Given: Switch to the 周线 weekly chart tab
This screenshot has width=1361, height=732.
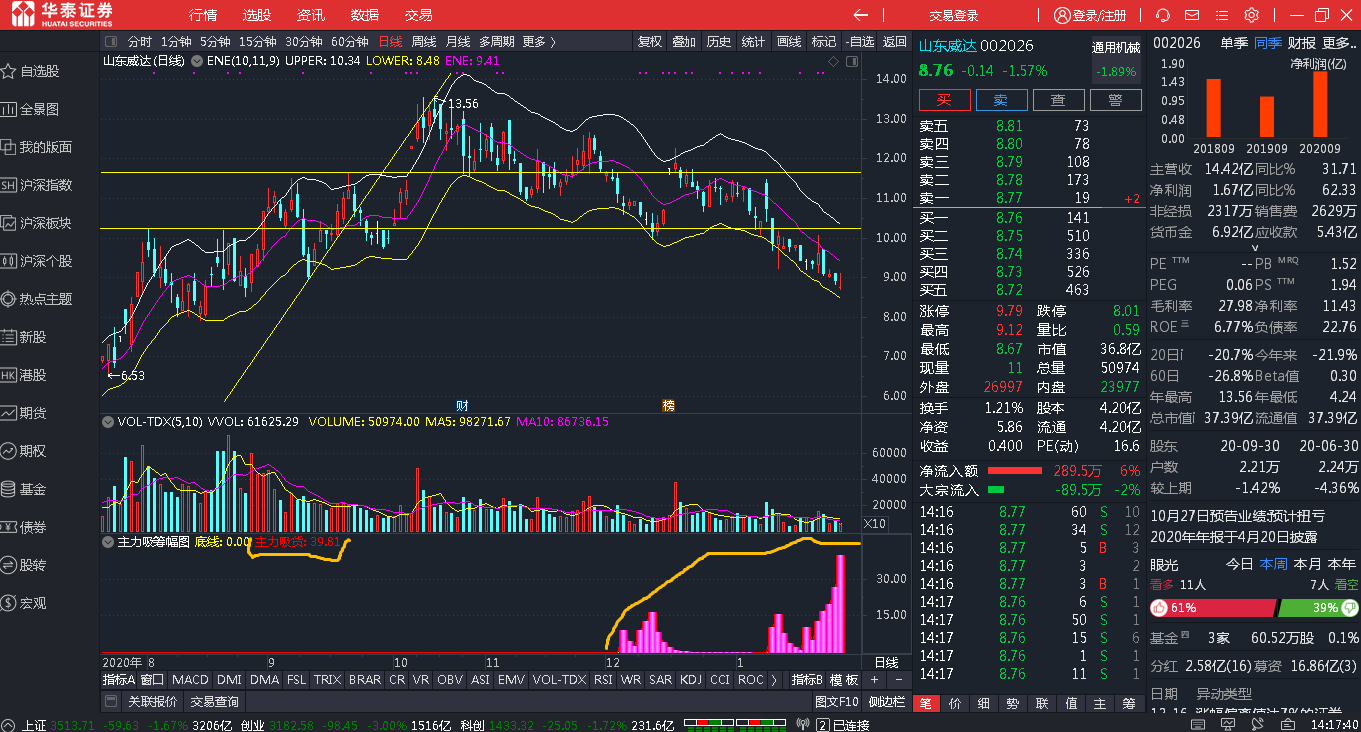Looking at the screenshot, I should coord(424,41).
